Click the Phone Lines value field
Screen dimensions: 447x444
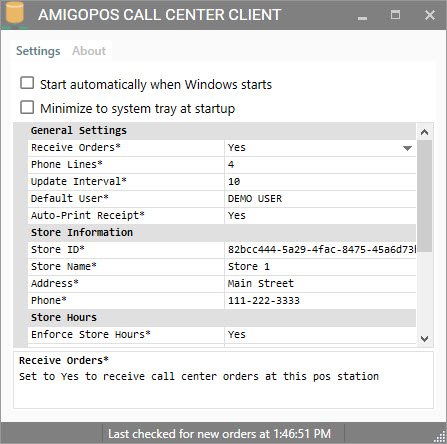(320, 165)
